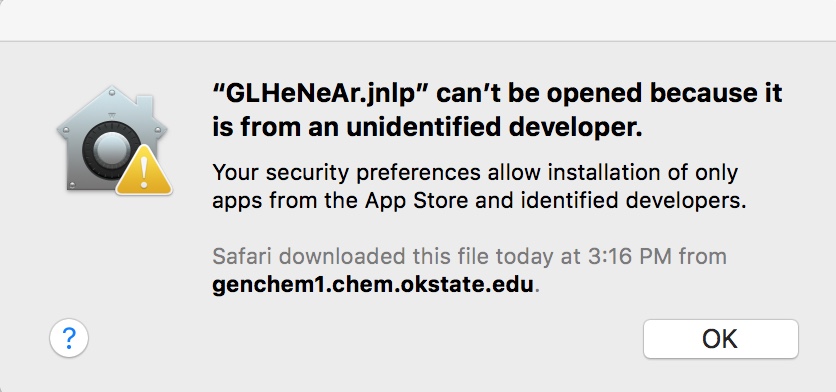The image size is (836, 392).
Task: Click the "App Store" words in message
Action: 416,201
